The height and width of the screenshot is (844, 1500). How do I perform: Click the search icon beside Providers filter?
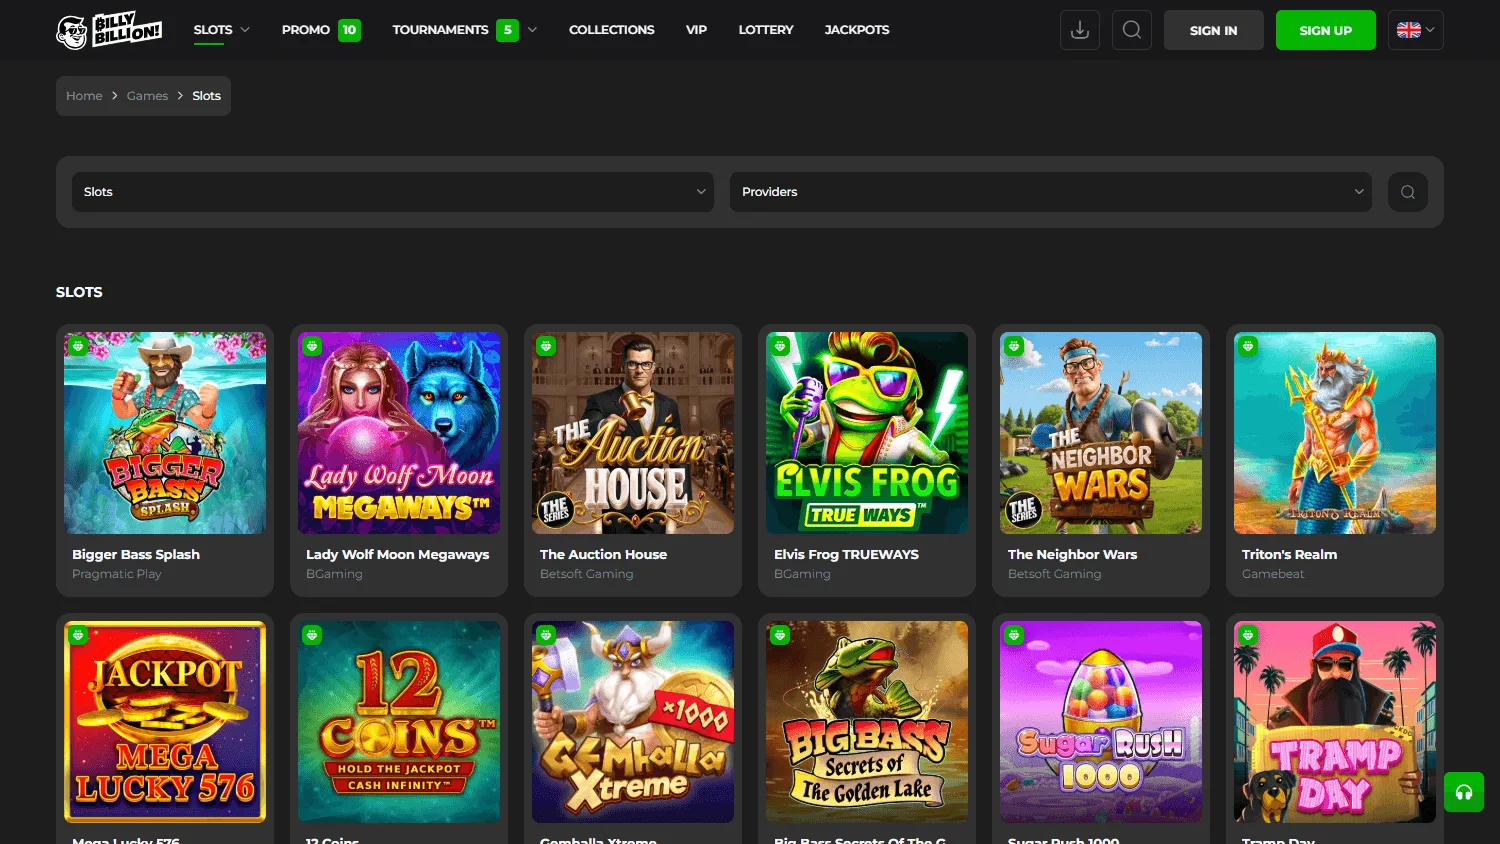pos(1408,192)
